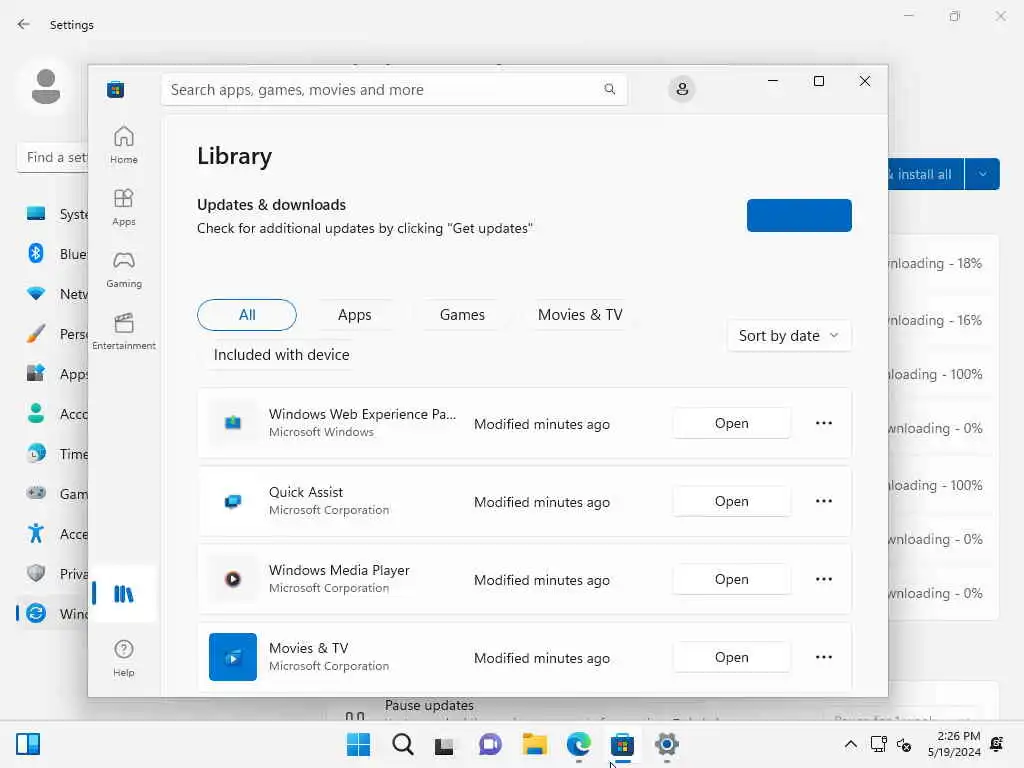1024x768 pixels.
Task: Open Help in the Store sidebar
Action: 123,658
